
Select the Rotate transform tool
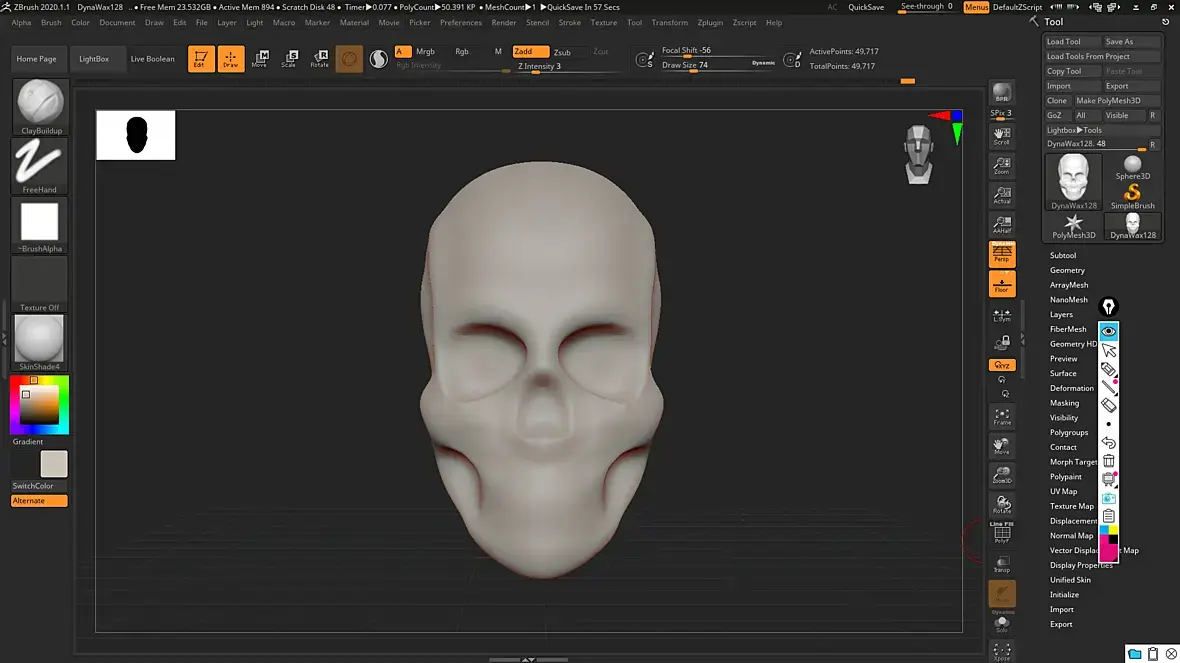point(319,59)
